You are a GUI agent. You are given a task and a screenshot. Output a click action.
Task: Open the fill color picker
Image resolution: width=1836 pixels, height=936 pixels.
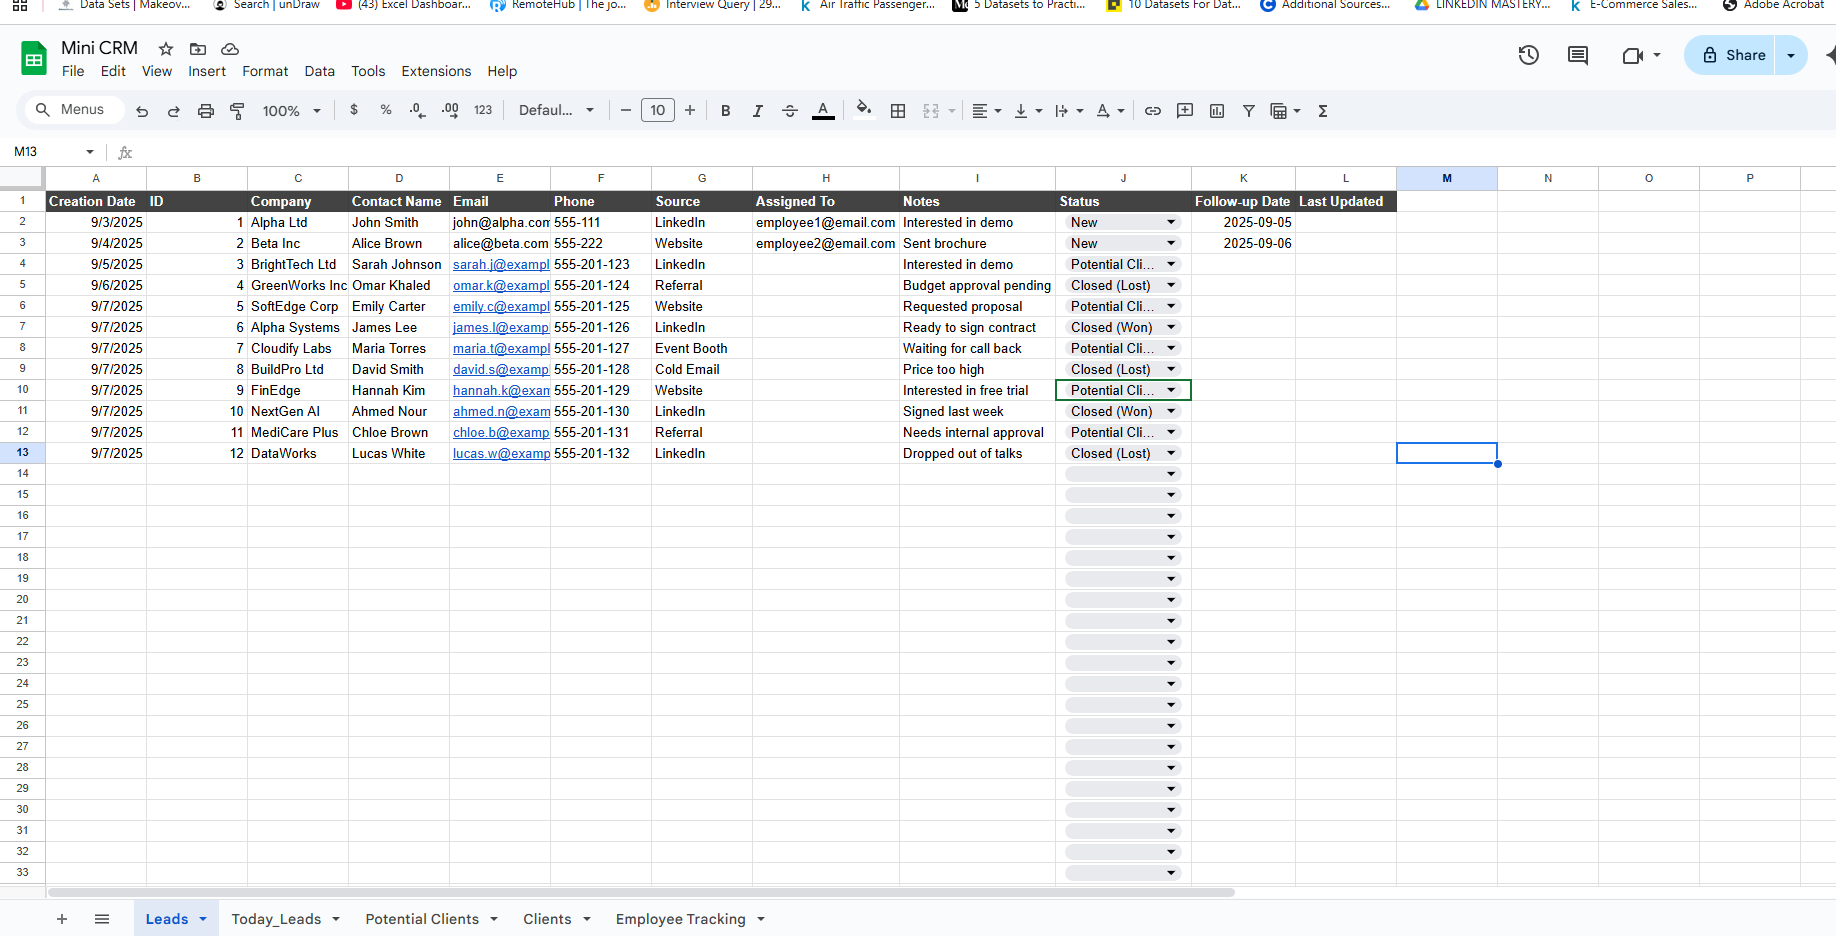click(864, 110)
